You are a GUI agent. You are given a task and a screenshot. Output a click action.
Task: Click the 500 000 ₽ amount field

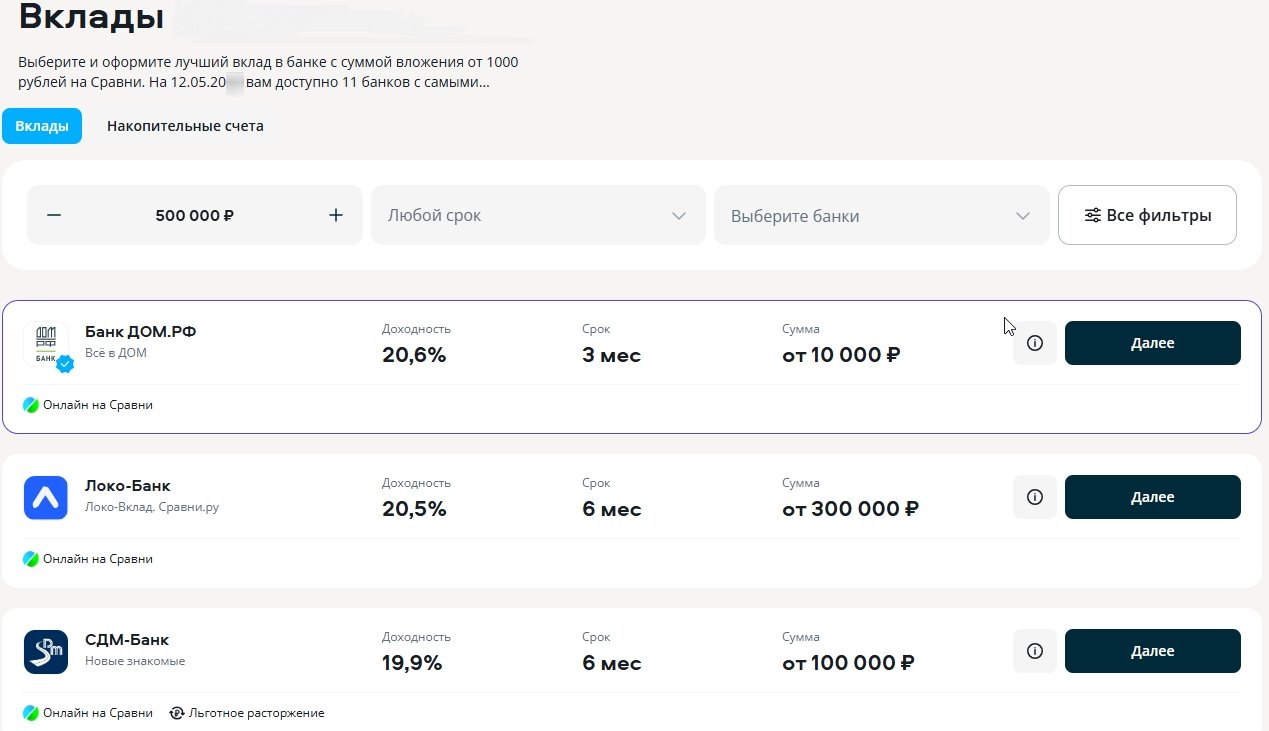tap(195, 215)
